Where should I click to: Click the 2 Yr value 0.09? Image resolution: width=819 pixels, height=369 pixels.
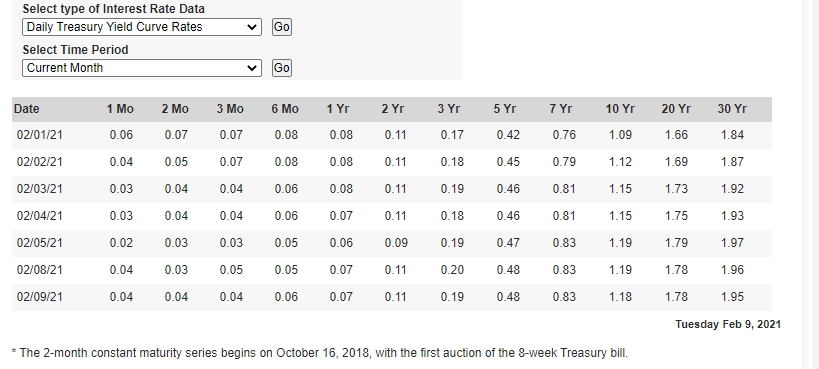pyautogui.click(x=395, y=243)
